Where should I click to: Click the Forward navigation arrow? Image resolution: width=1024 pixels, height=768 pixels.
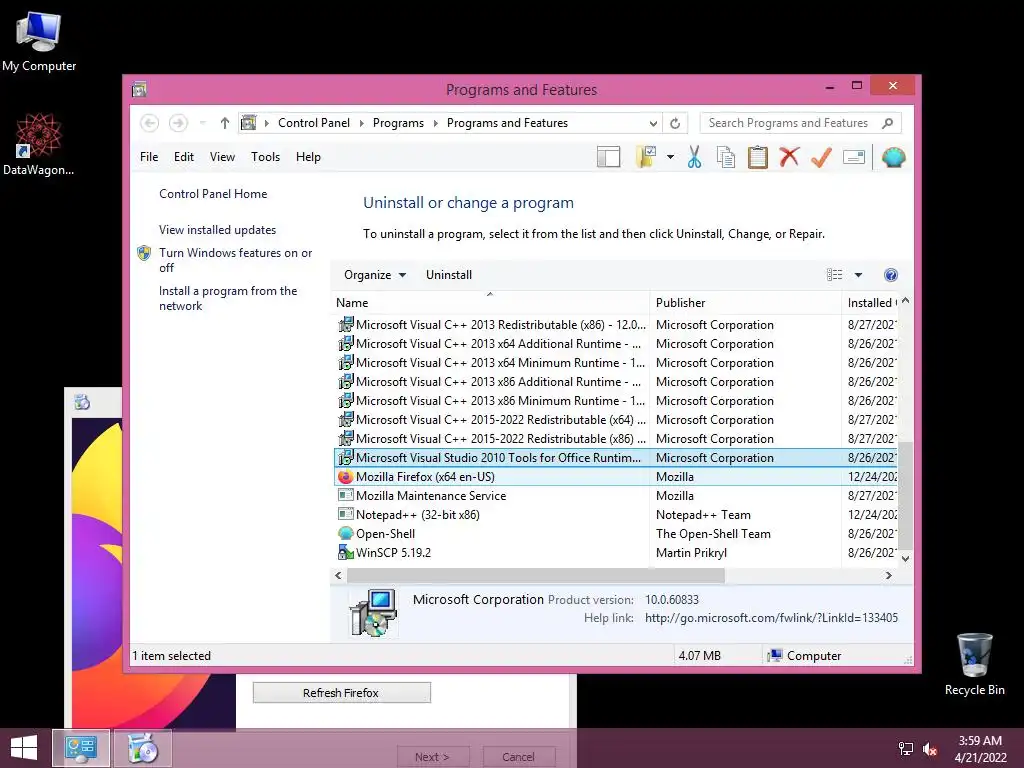[x=178, y=123]
